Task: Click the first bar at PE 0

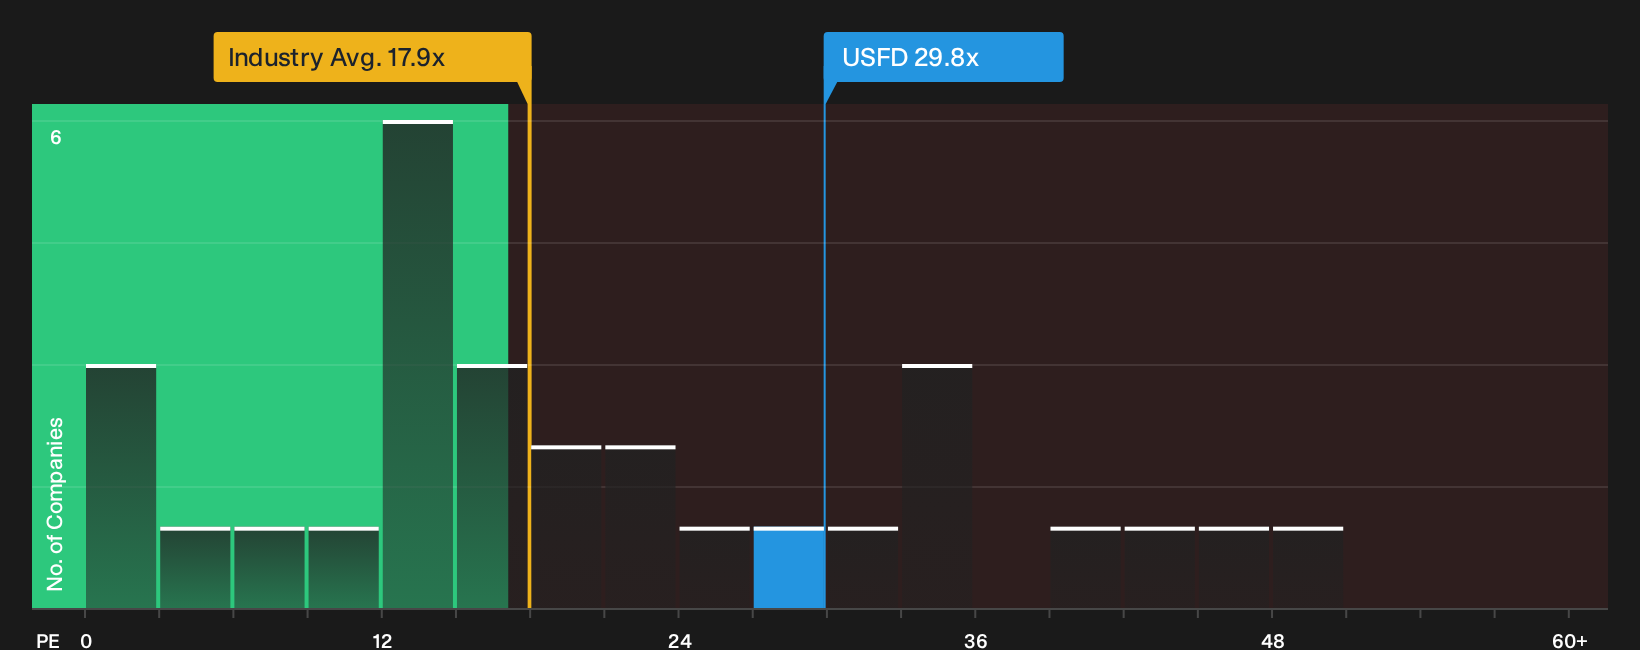Action: point(121,487)
